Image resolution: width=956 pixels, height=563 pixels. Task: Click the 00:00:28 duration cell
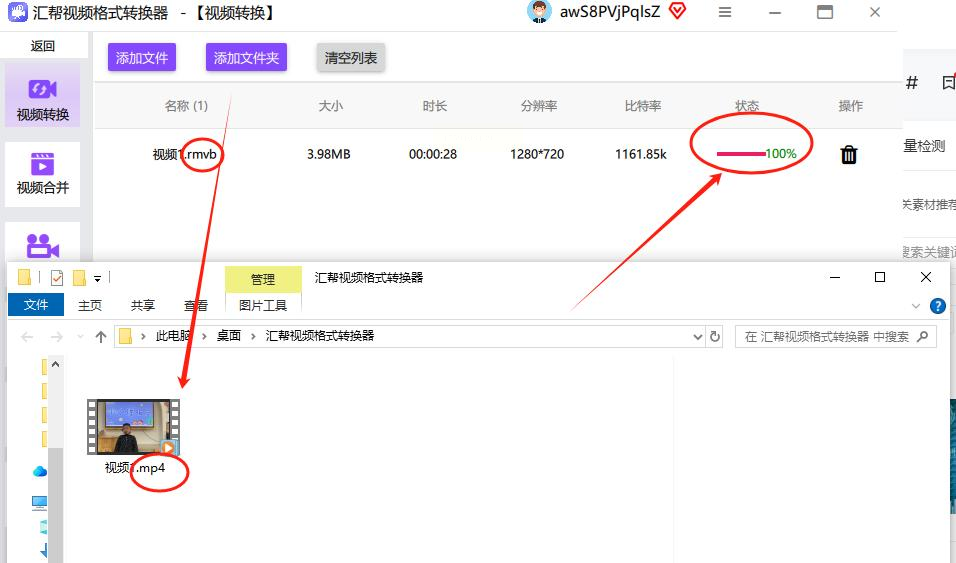point(433,154)
